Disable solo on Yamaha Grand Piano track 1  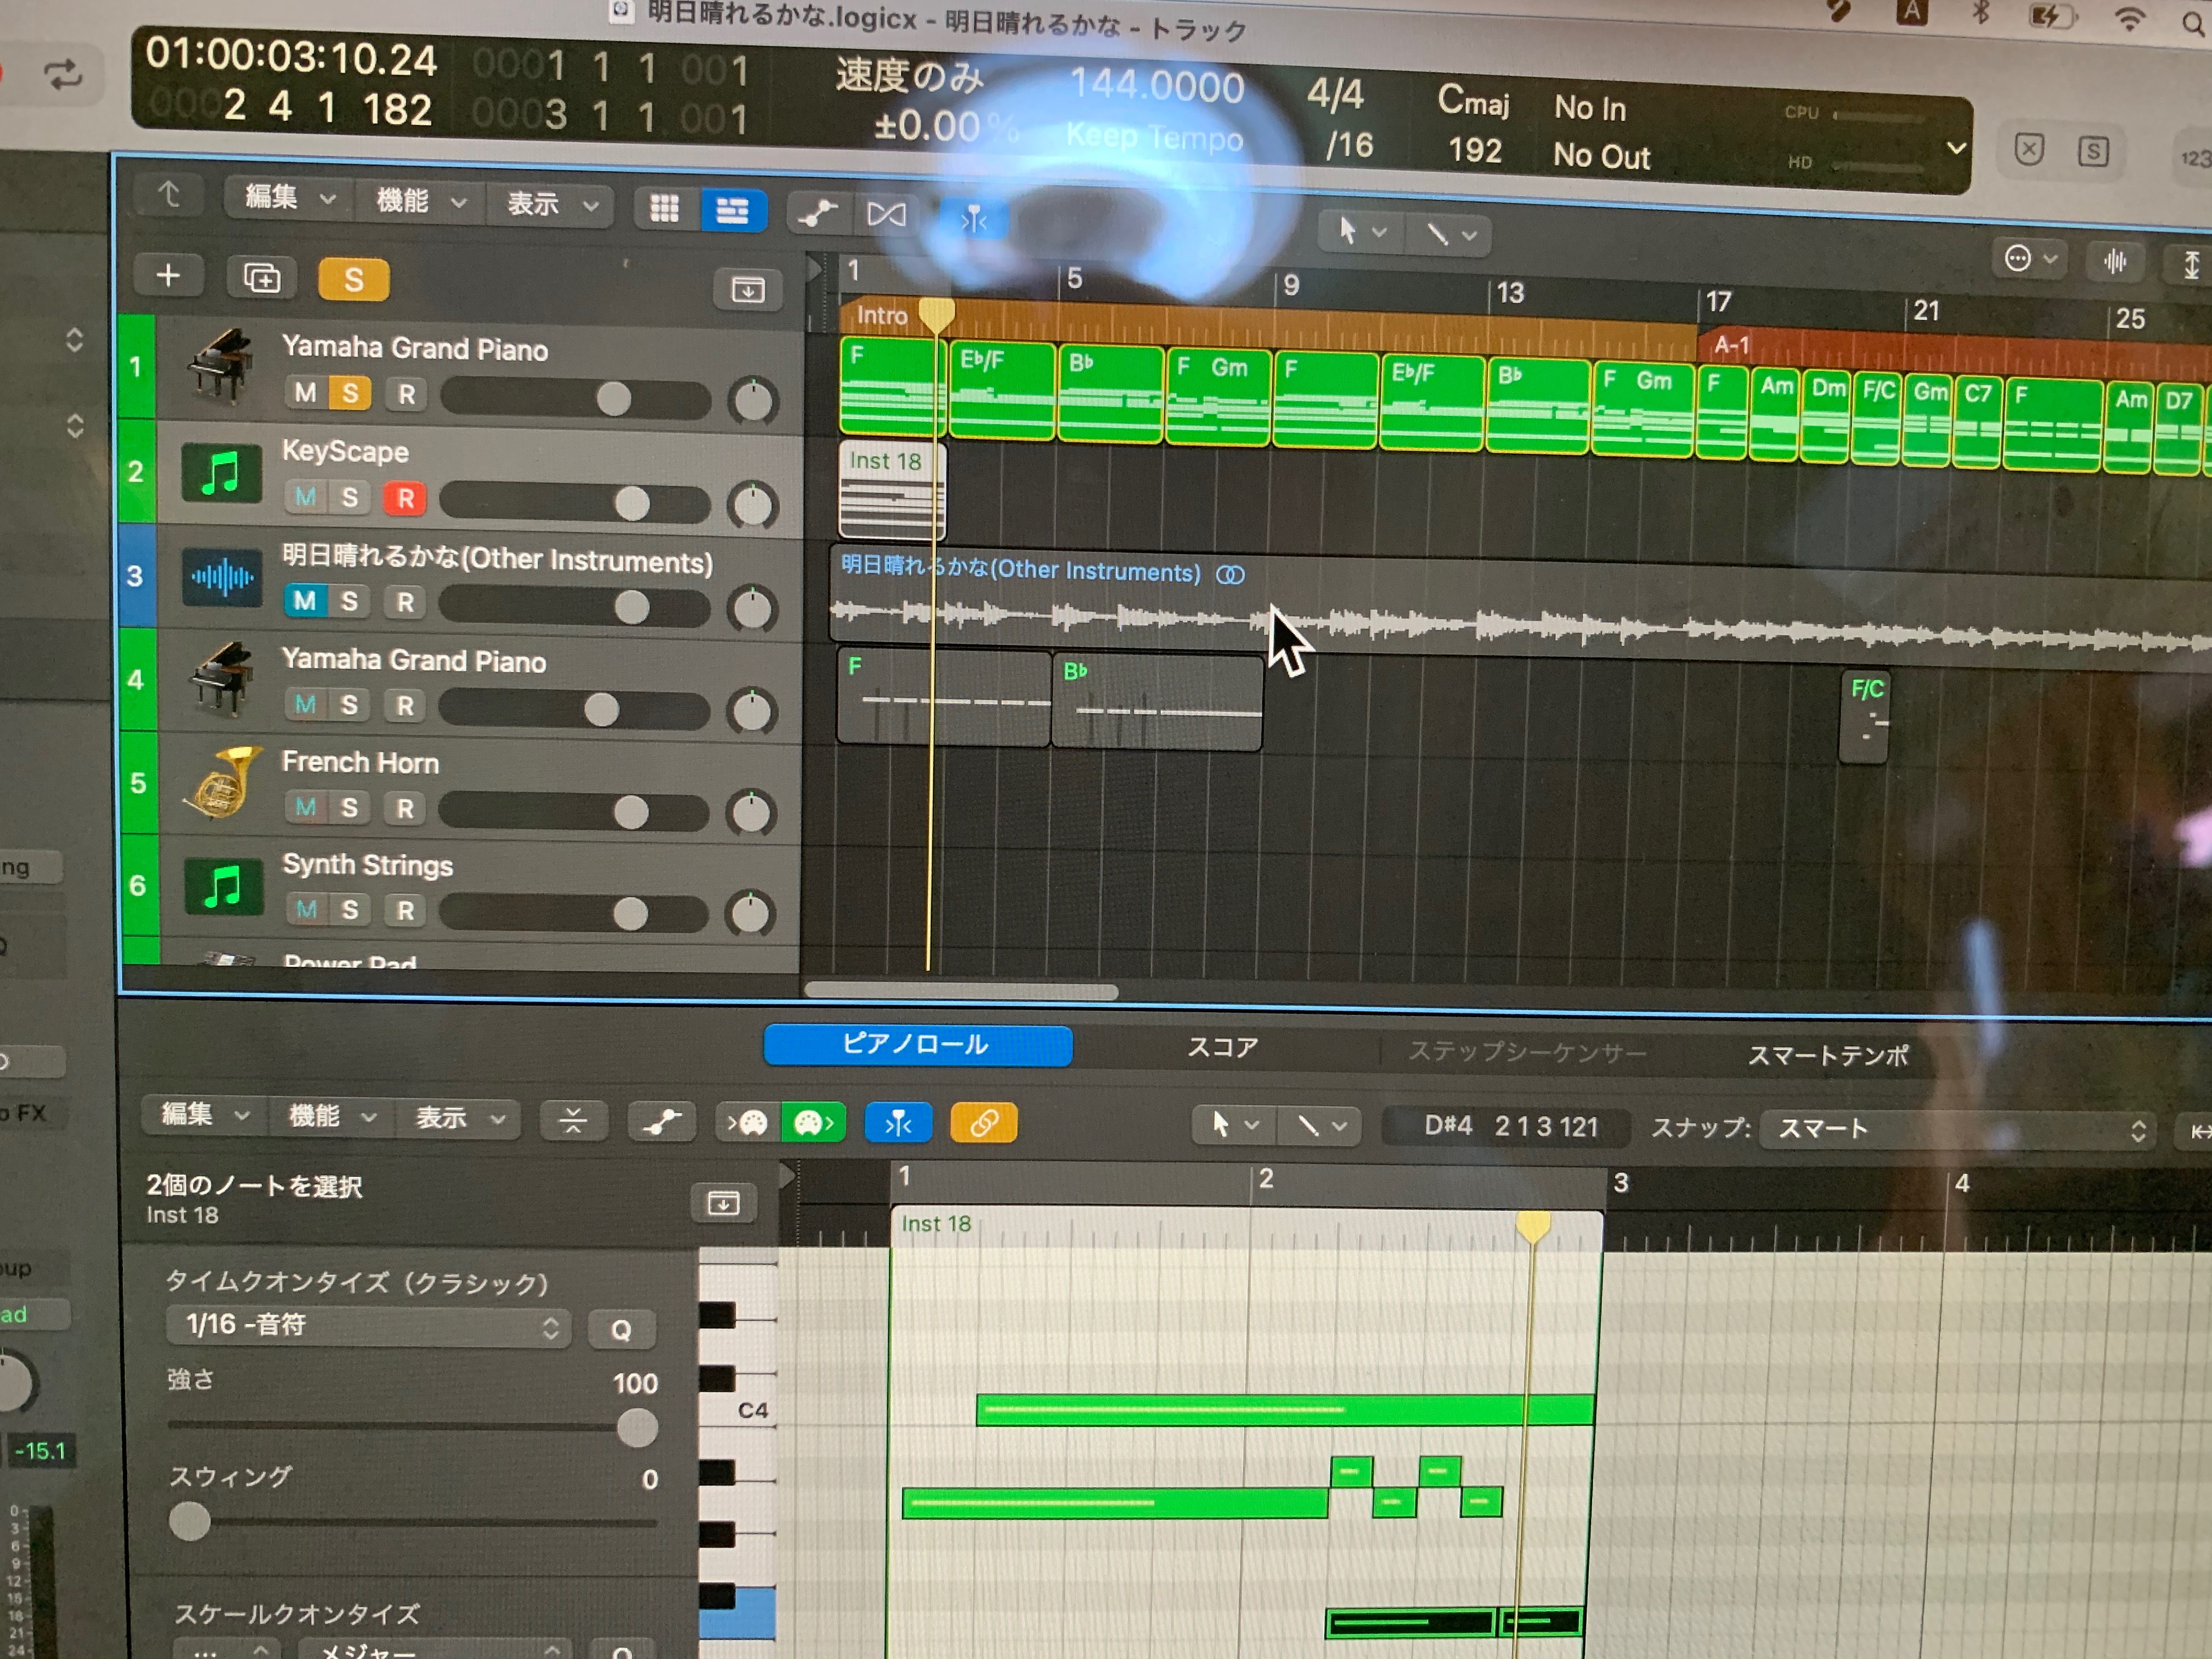350,393
